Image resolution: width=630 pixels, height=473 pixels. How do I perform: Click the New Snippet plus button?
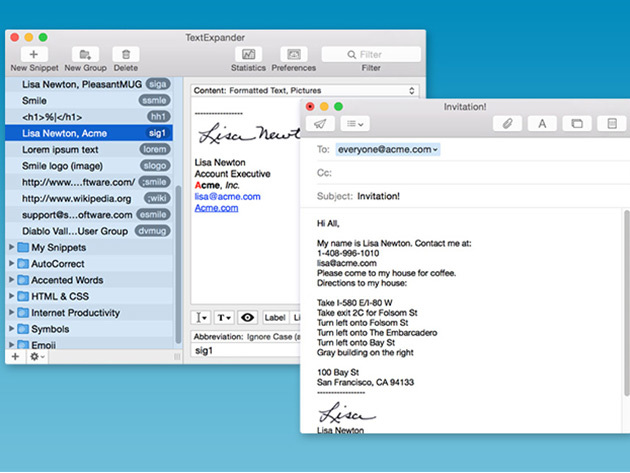[x=33, y=54]
